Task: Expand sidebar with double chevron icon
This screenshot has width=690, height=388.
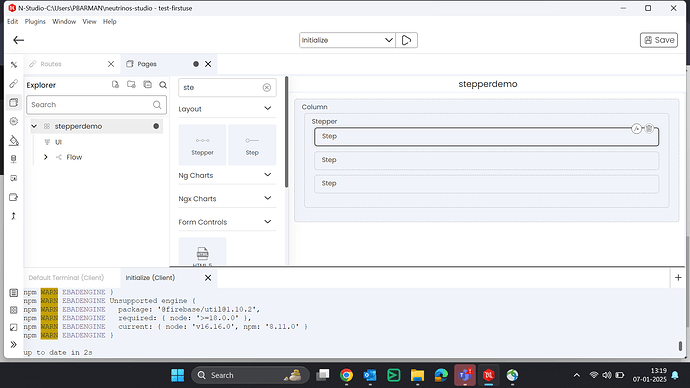Action: [x=14, y=344]
